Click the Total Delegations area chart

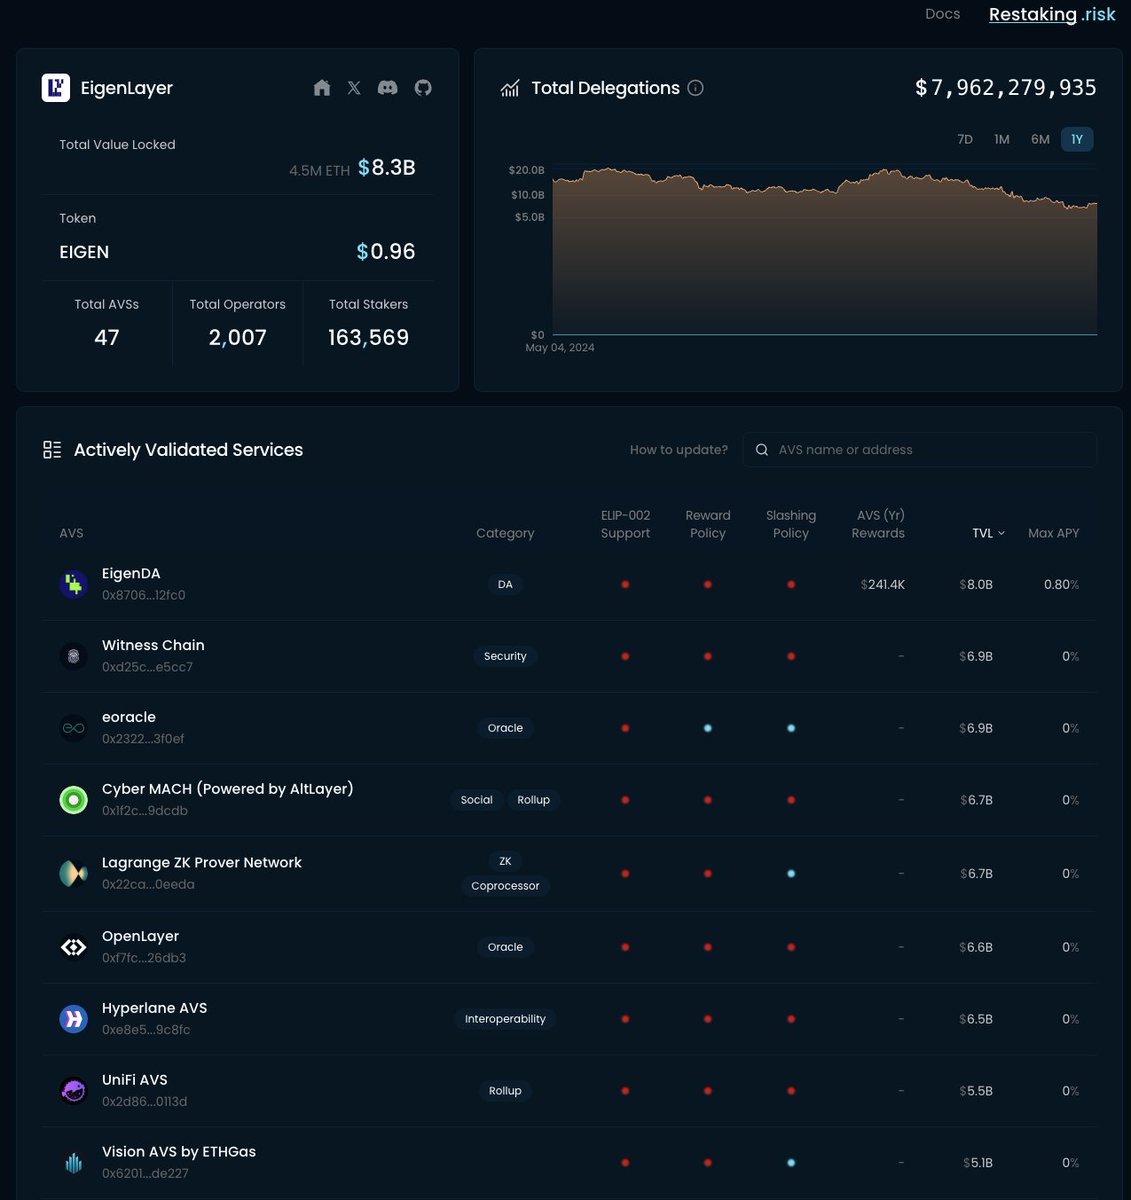(825, 252)
